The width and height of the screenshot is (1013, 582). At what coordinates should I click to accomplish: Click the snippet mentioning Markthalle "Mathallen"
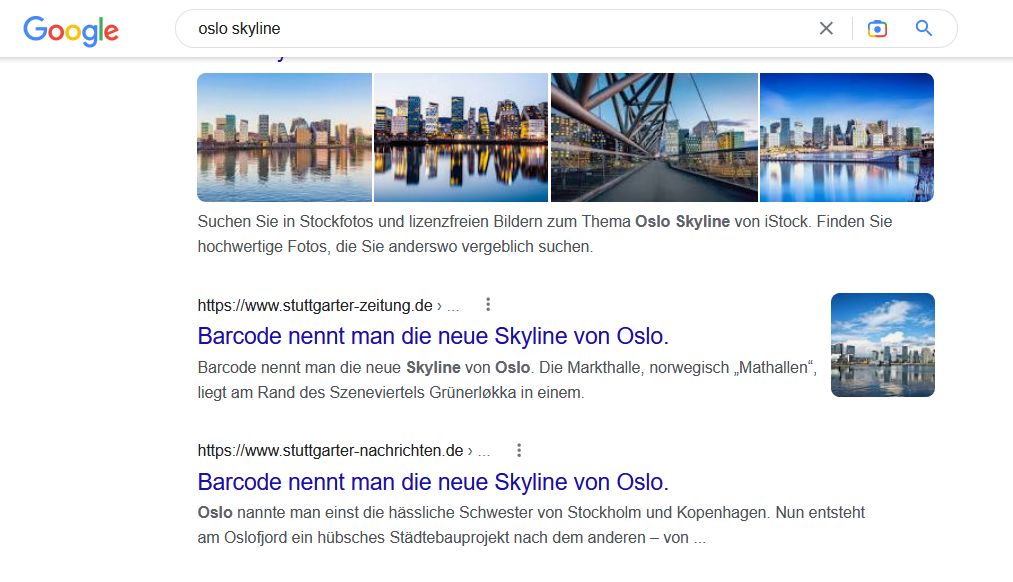507,380
